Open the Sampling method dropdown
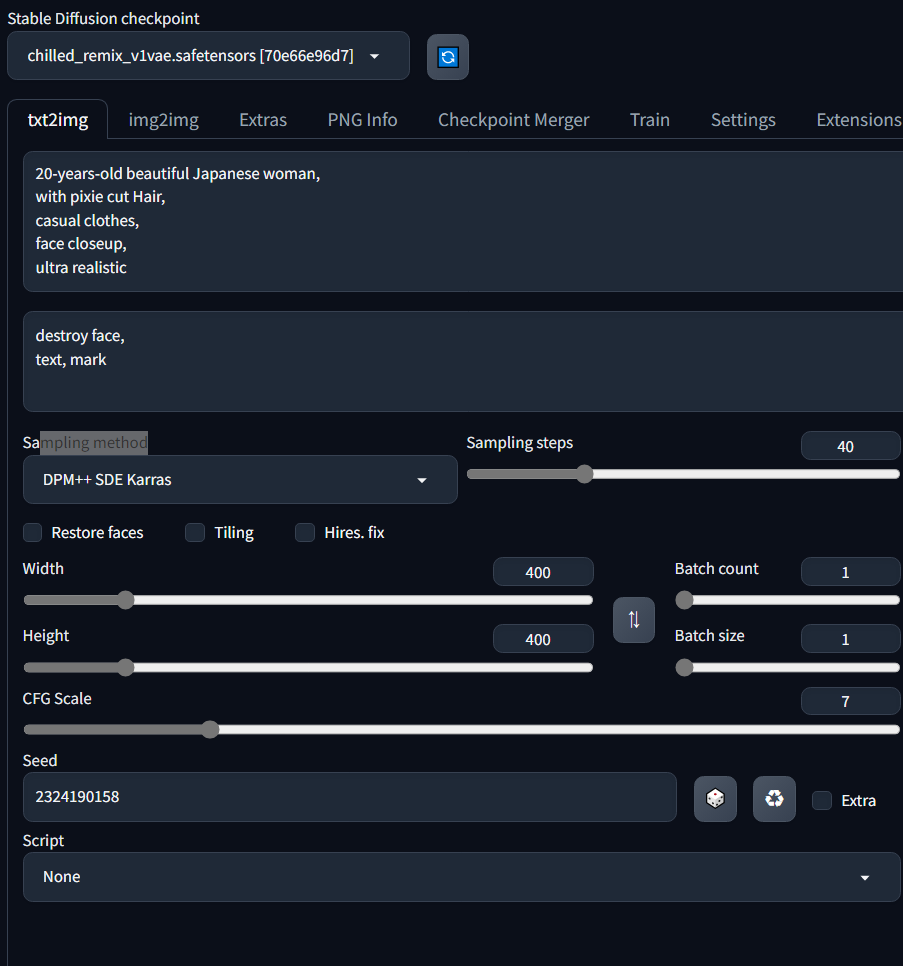 pyautogui.click(x=240, y=479)
